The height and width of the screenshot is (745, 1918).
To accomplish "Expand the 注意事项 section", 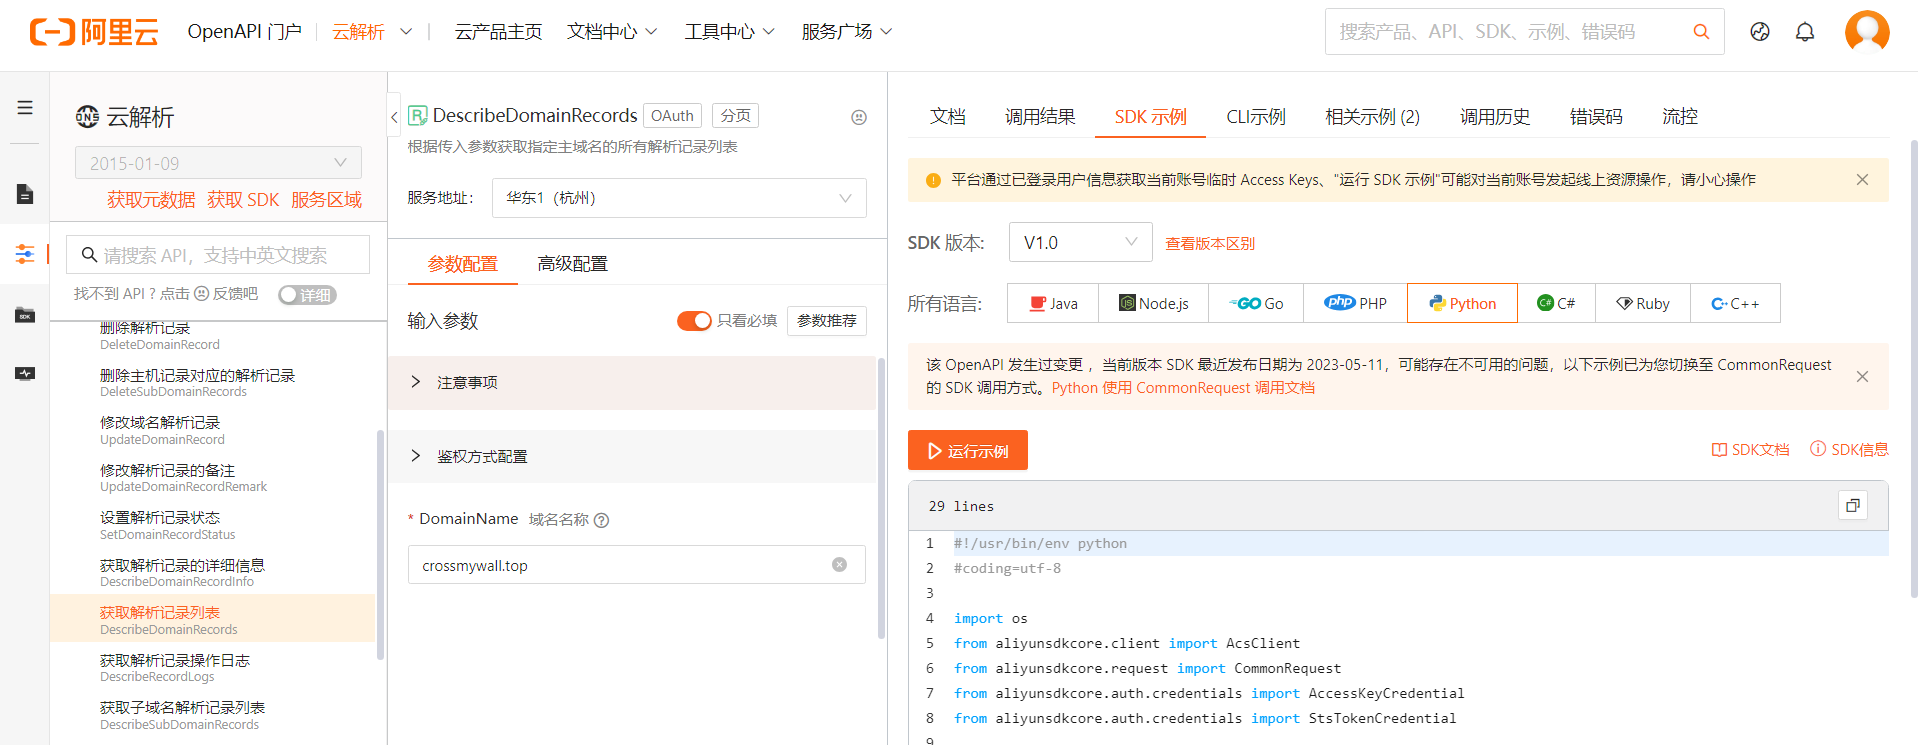I will coord(632,382).
